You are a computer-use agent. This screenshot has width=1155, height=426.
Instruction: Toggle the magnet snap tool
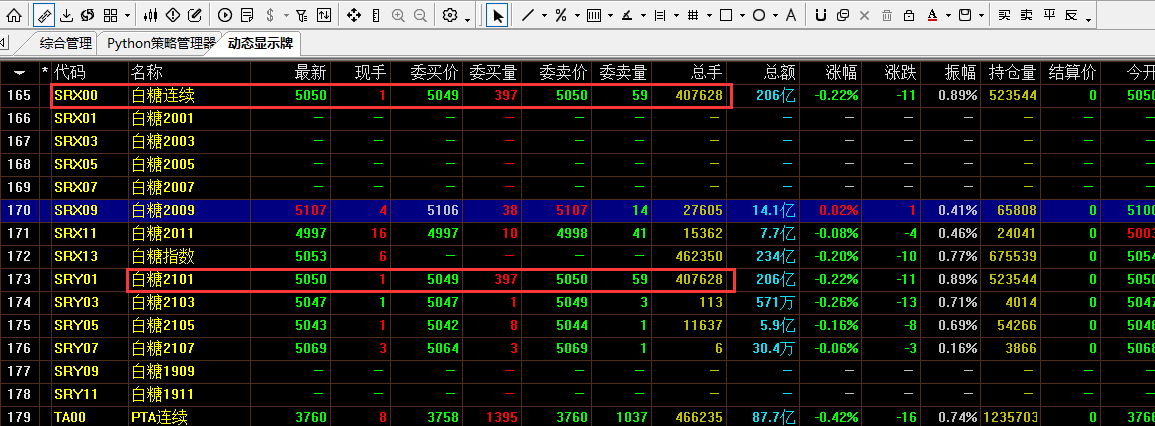click(821, 15)
